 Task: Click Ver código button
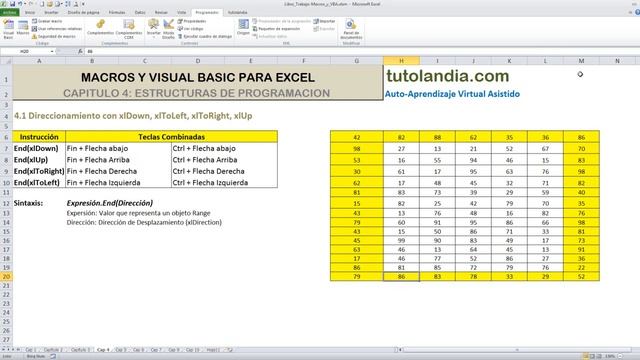pos(191,29)
